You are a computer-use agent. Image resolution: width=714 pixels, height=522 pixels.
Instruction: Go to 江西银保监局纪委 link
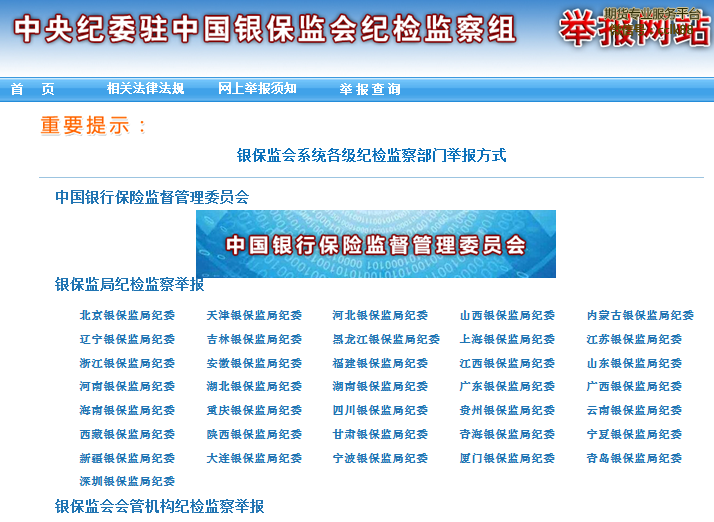pos(507,363)
